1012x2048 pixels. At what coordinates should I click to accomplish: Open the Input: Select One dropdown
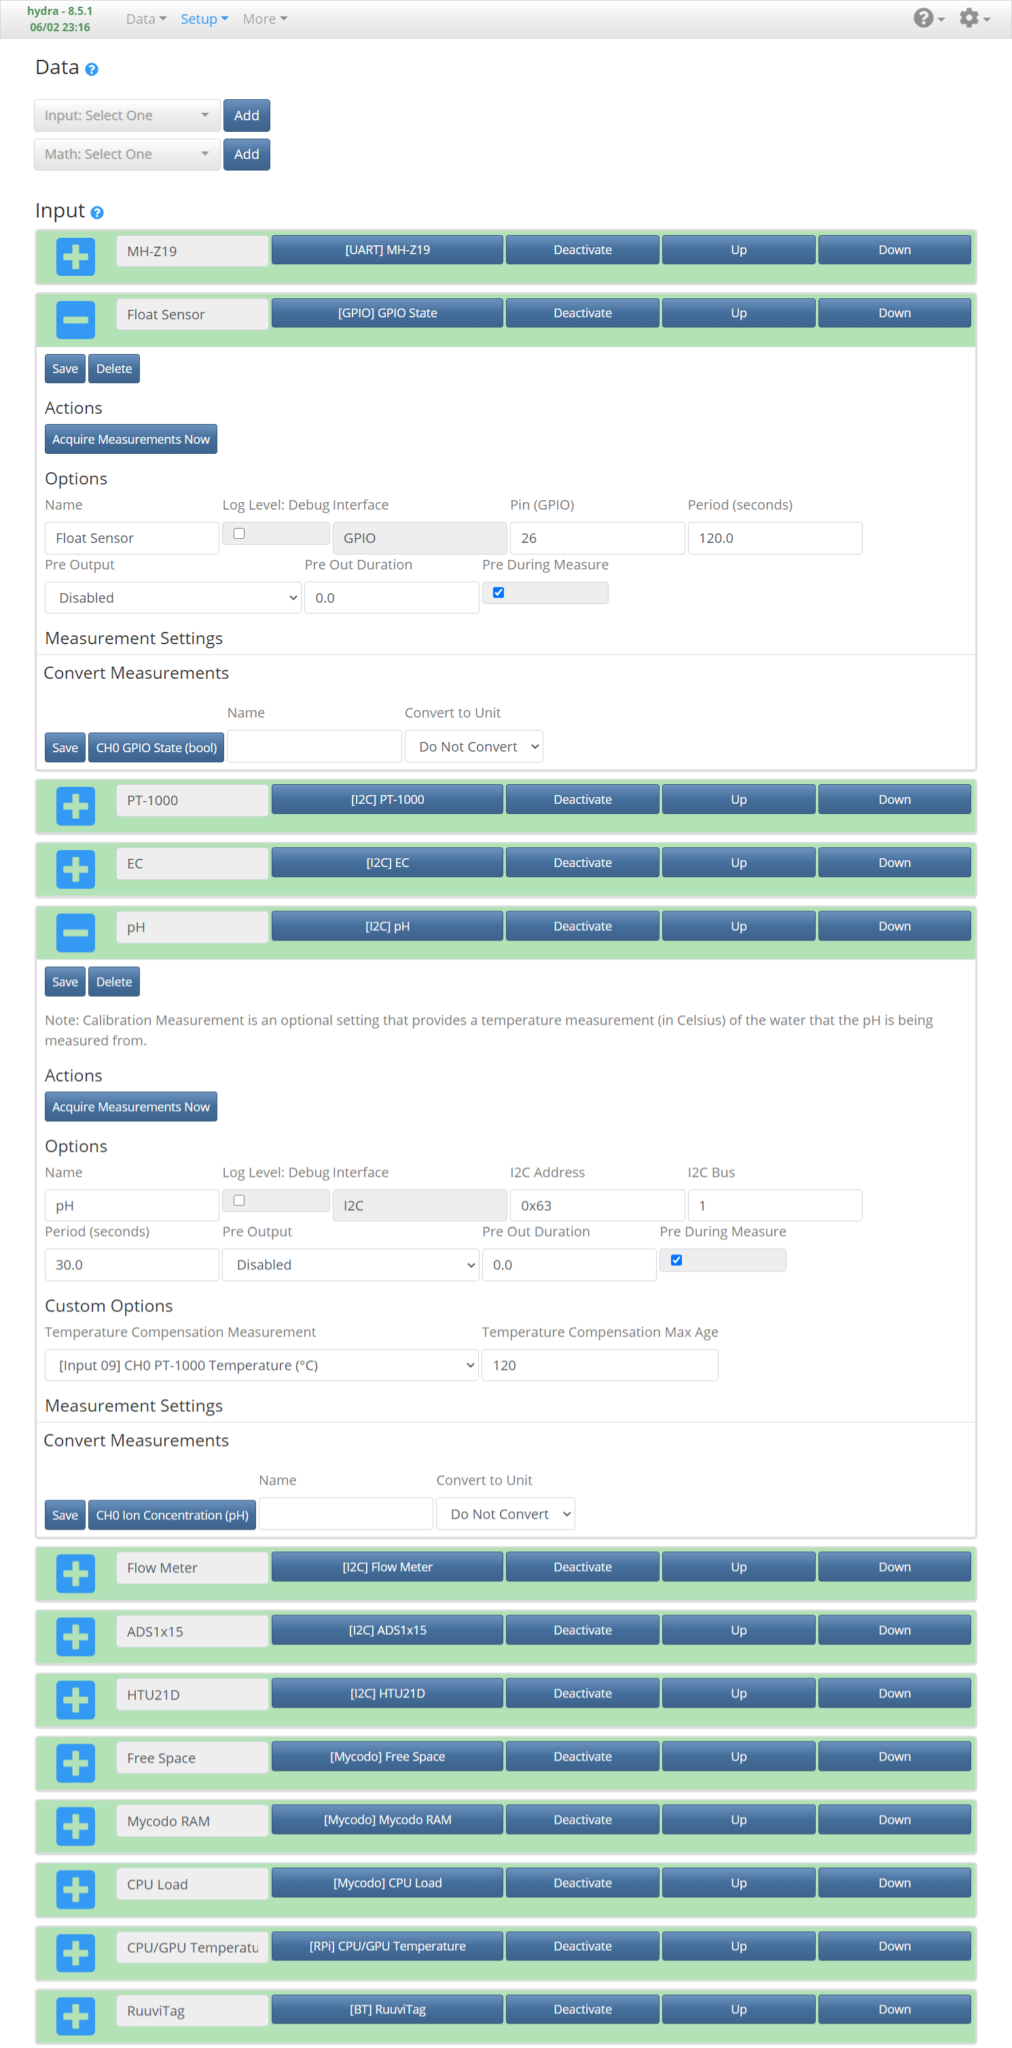127,116
